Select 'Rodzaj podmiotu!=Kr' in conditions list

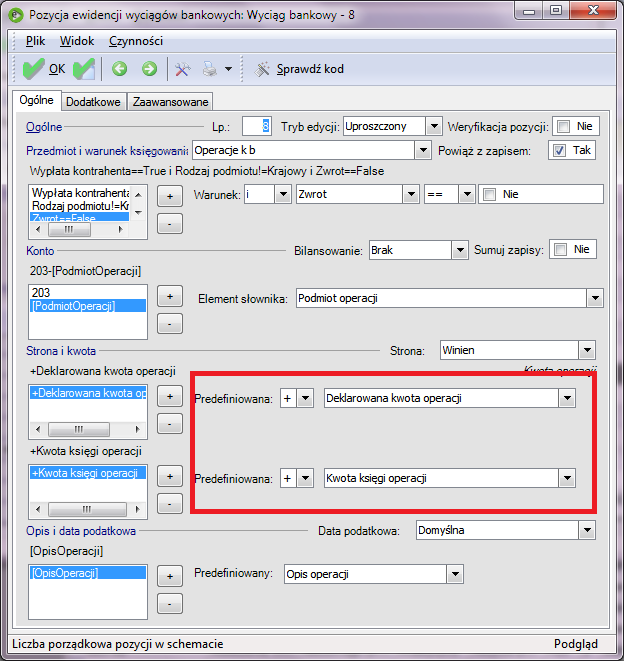click(80, 206)
